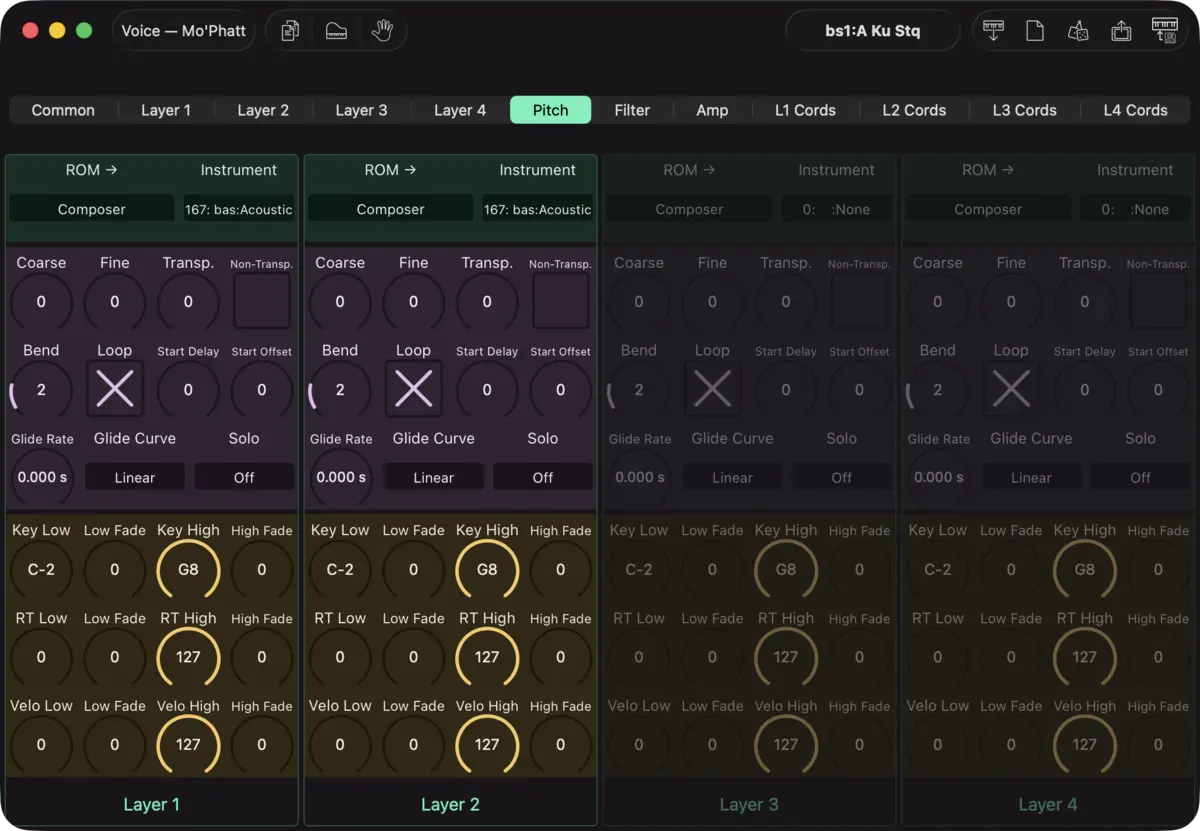Switch to the Amp tab
This screenshot has width=1200, height=831.
tap(712, 110)
